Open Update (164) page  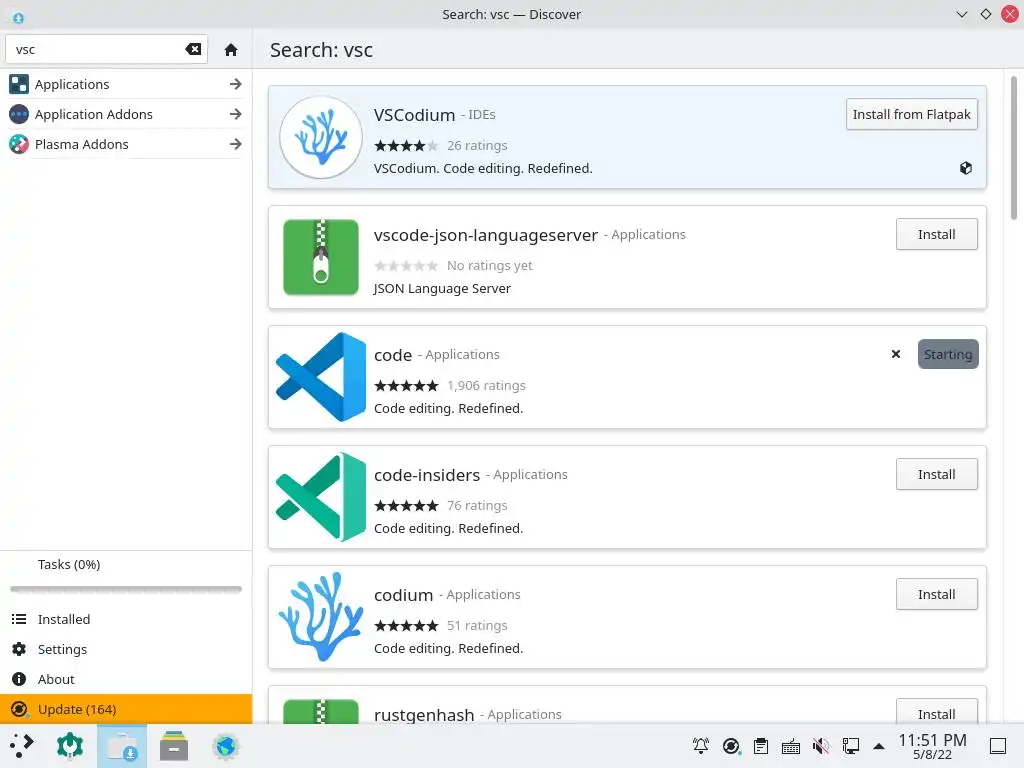(x=126, y=709)
